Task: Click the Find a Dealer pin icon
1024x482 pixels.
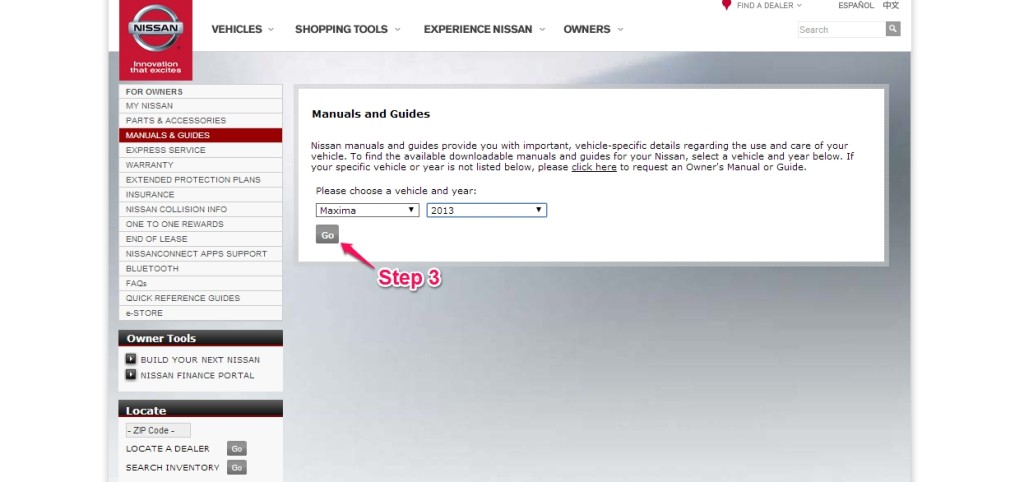Action: (726, 5)
